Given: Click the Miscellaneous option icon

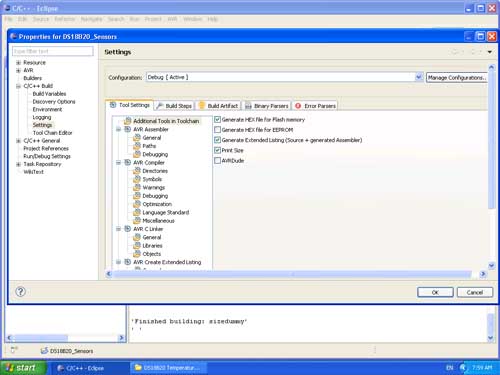Looking at the screenshot, I should 137,220.
